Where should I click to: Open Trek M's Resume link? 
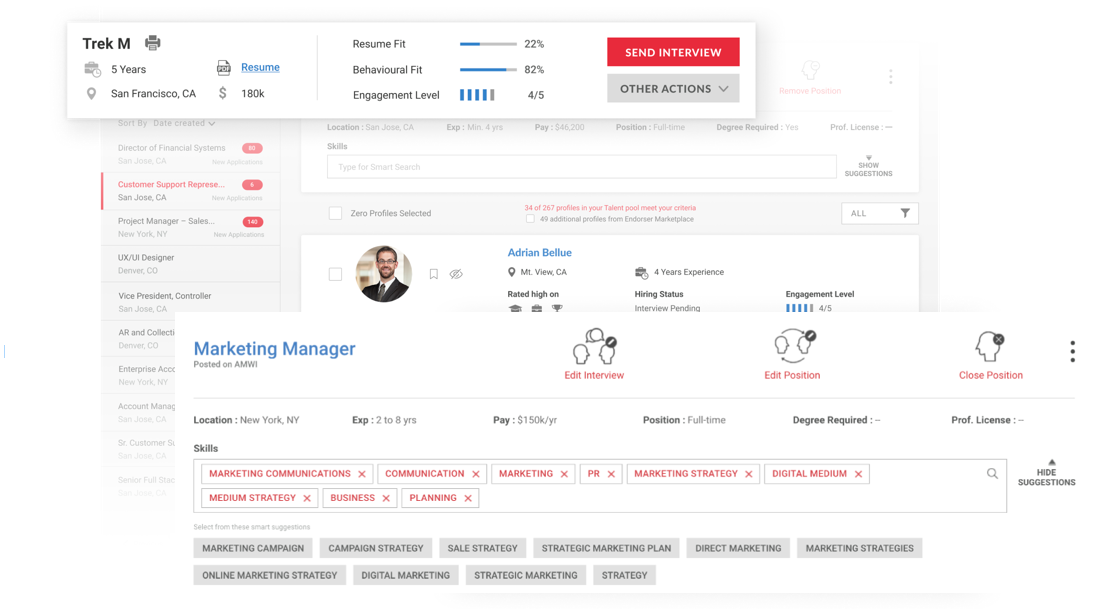[259, 67]
